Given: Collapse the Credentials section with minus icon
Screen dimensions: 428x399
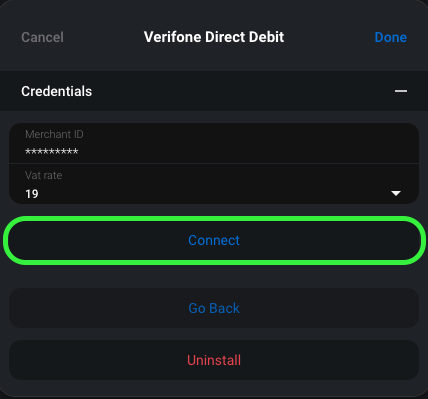Looking at the screenshot, I should [401, 91].
